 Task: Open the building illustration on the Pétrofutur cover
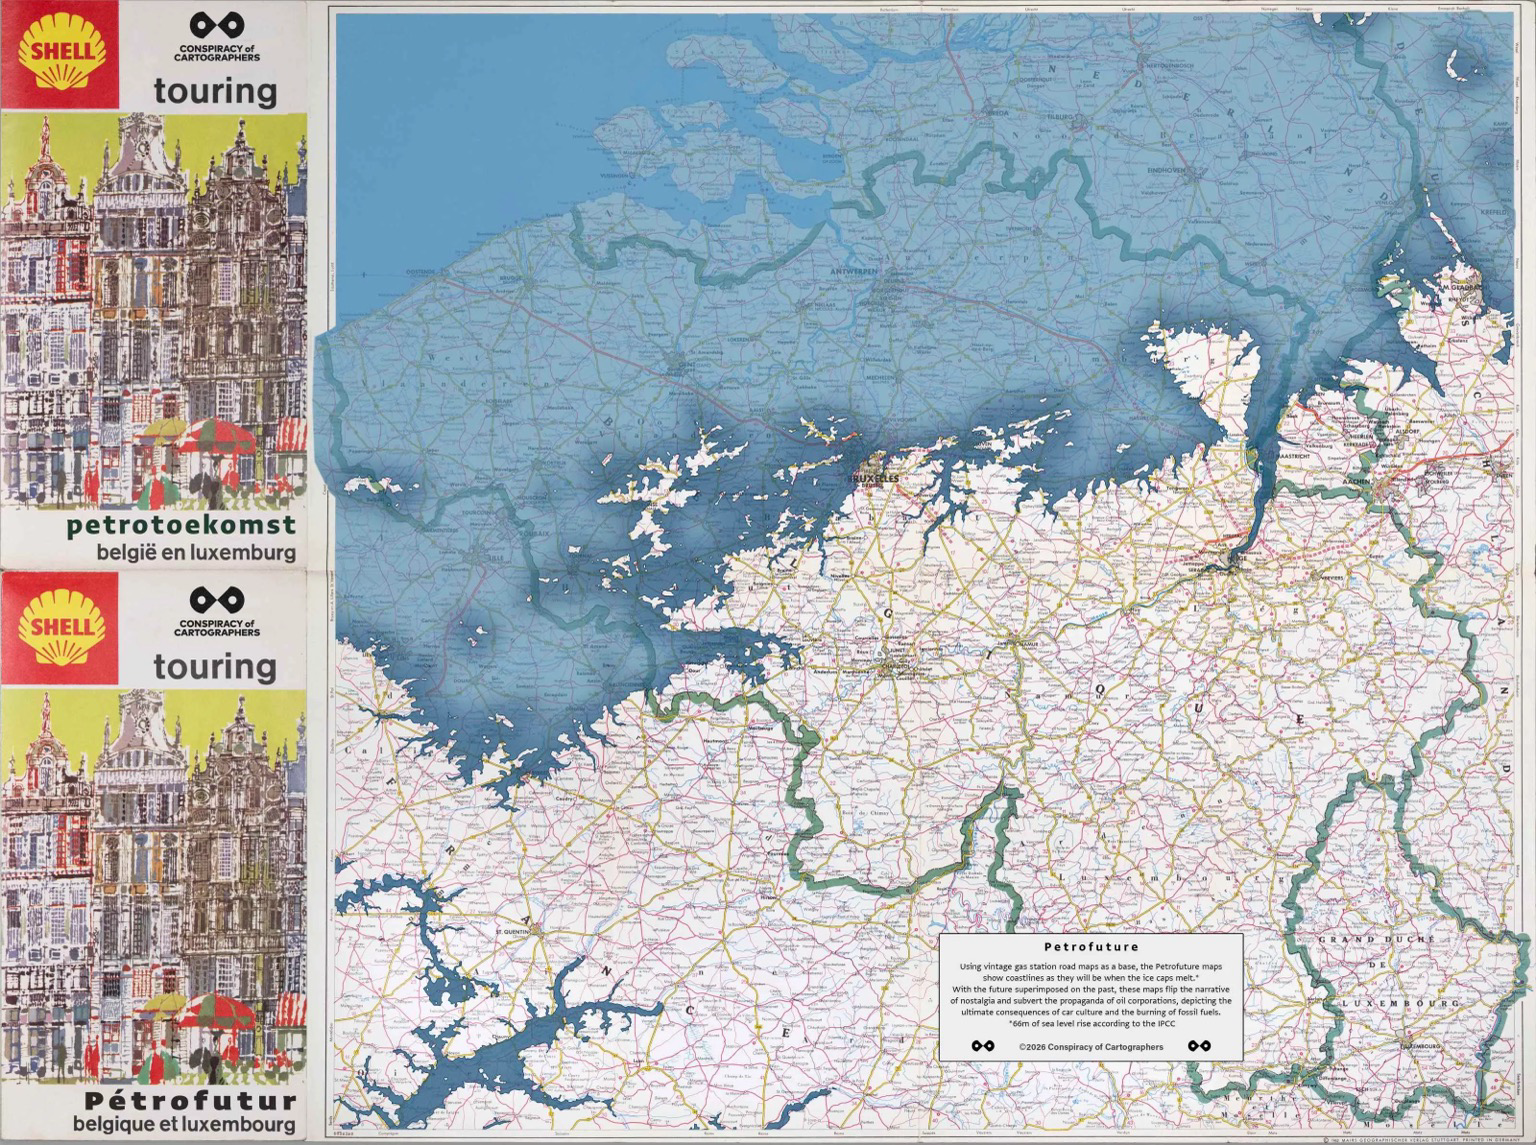coord(154,885)
